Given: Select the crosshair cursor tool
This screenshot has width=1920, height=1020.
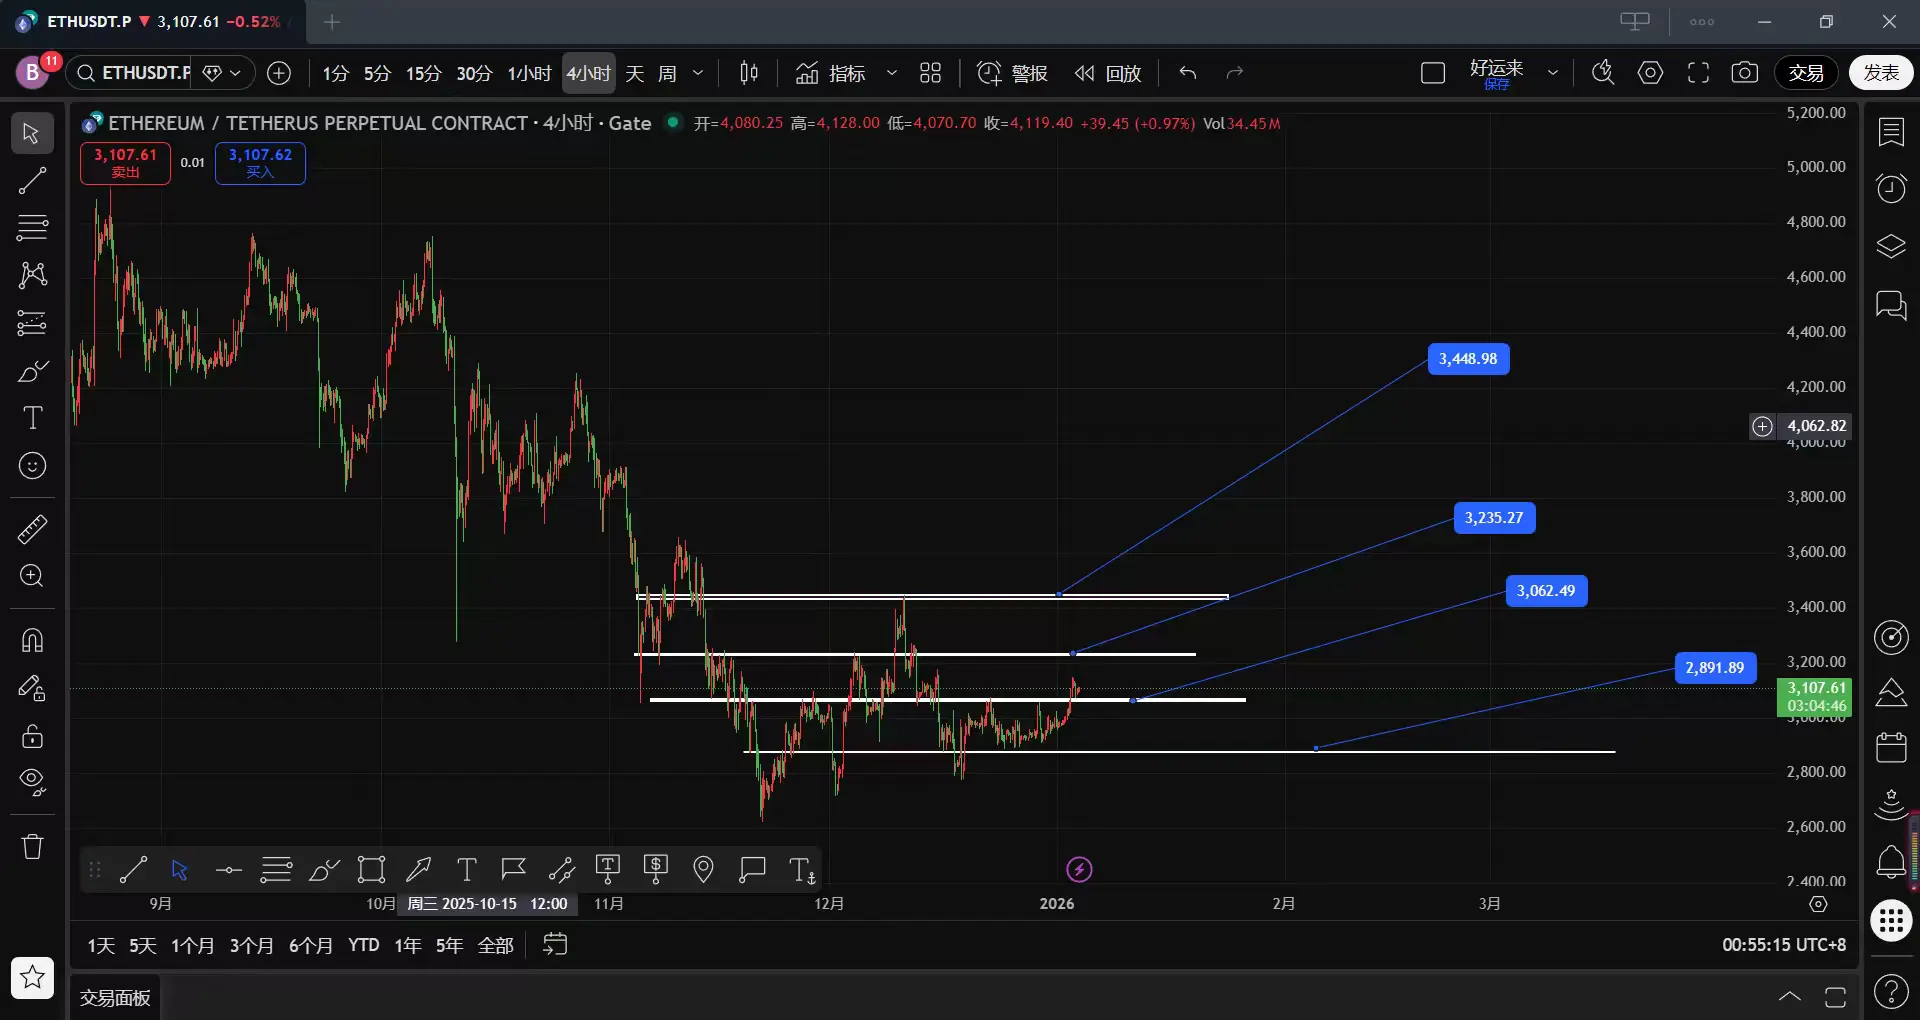Looking at the screenshot, I should coord(32,133).
